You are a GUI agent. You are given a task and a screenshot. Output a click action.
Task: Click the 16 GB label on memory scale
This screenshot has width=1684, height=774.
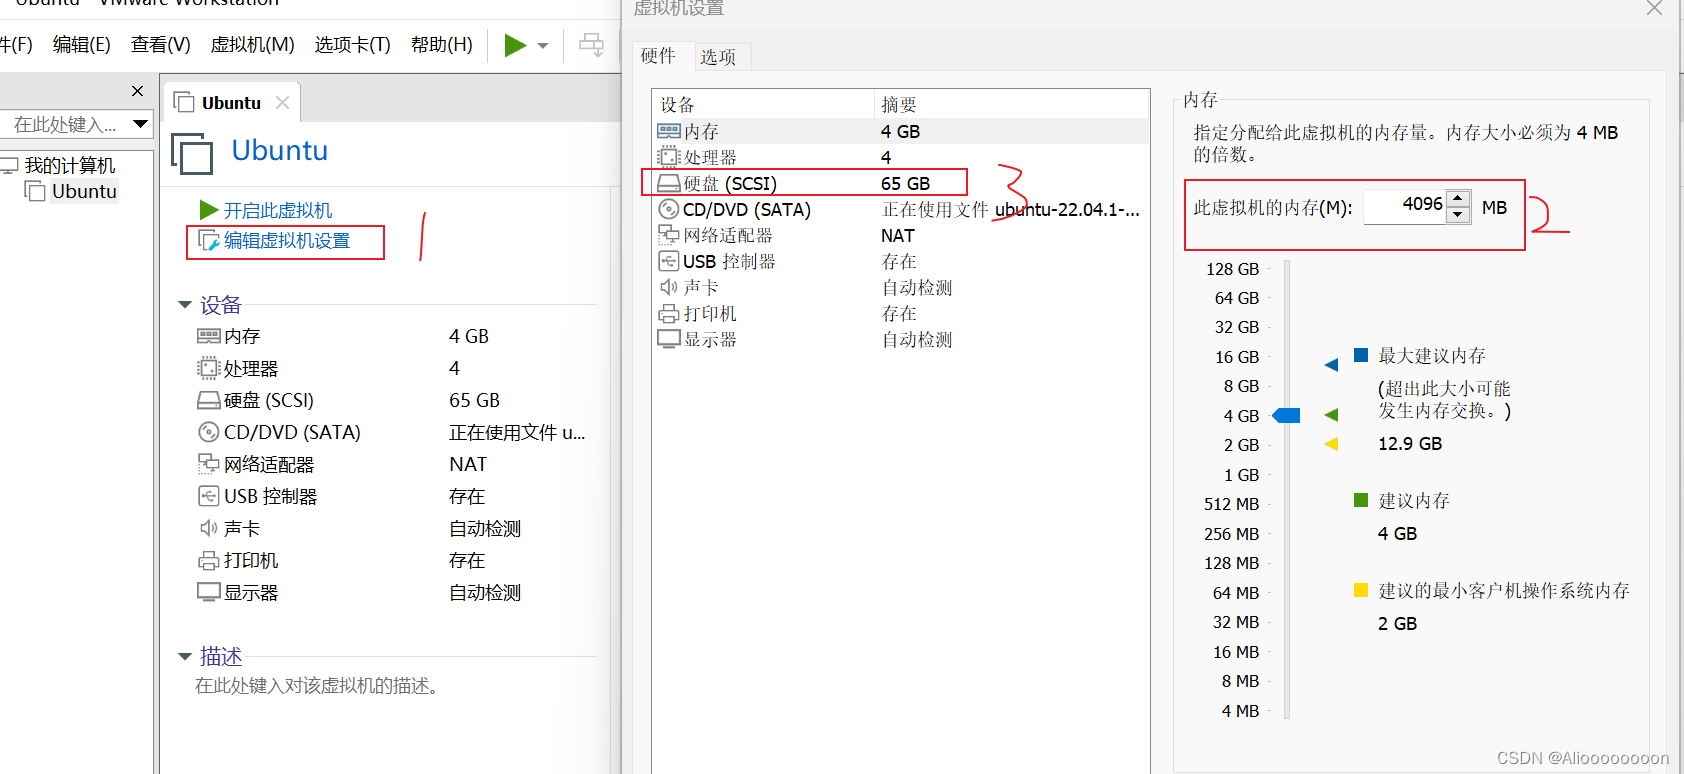coord(1237,357)
